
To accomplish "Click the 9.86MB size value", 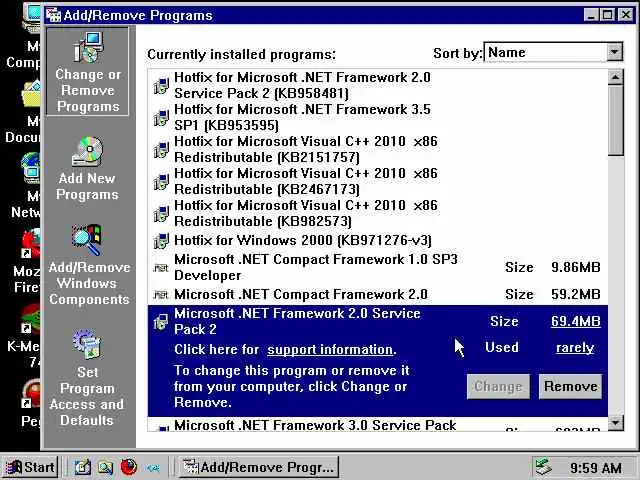I will pyautogui.click(x=576, y=267).
